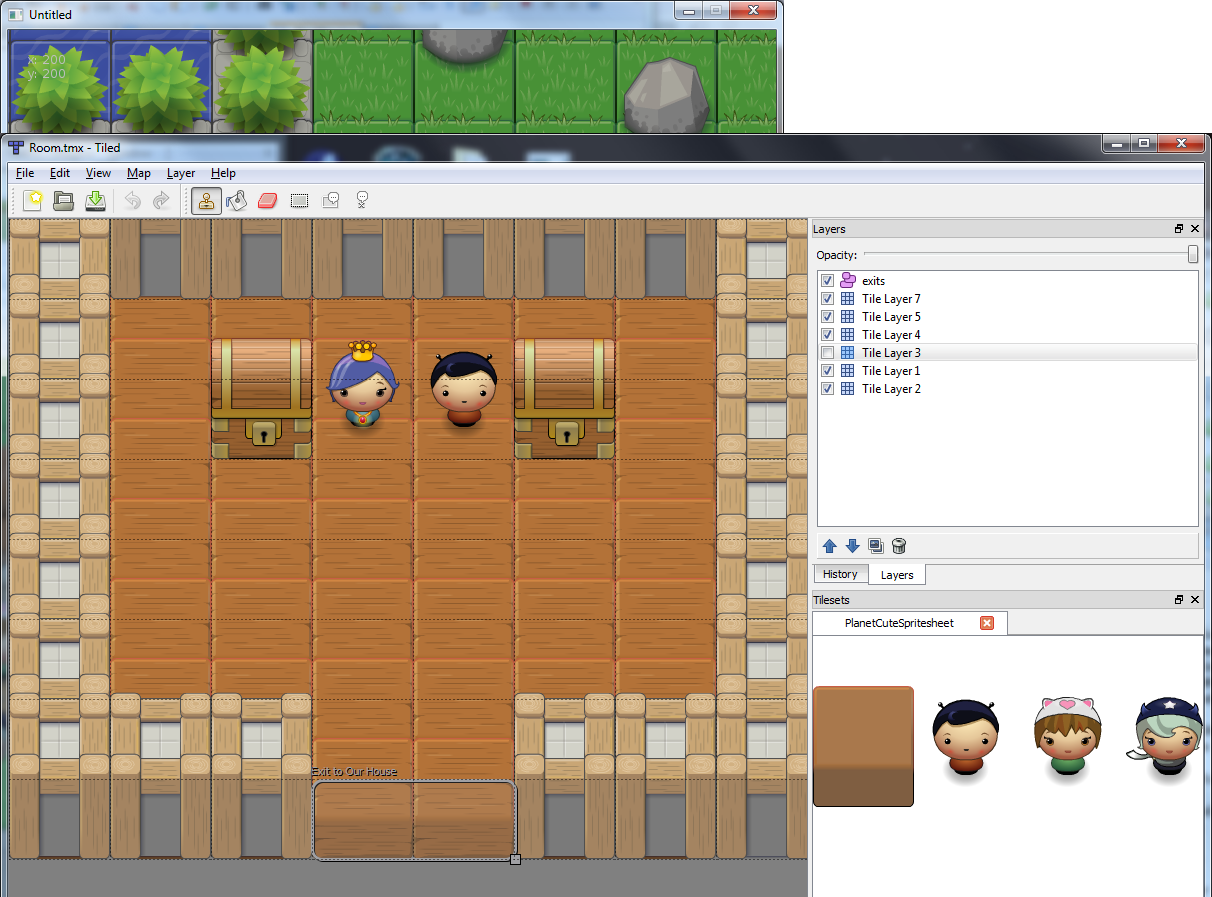Viewport: 1212px width, 897px height.
Task: Click the right treasure chest on the map
Action: 565,398
